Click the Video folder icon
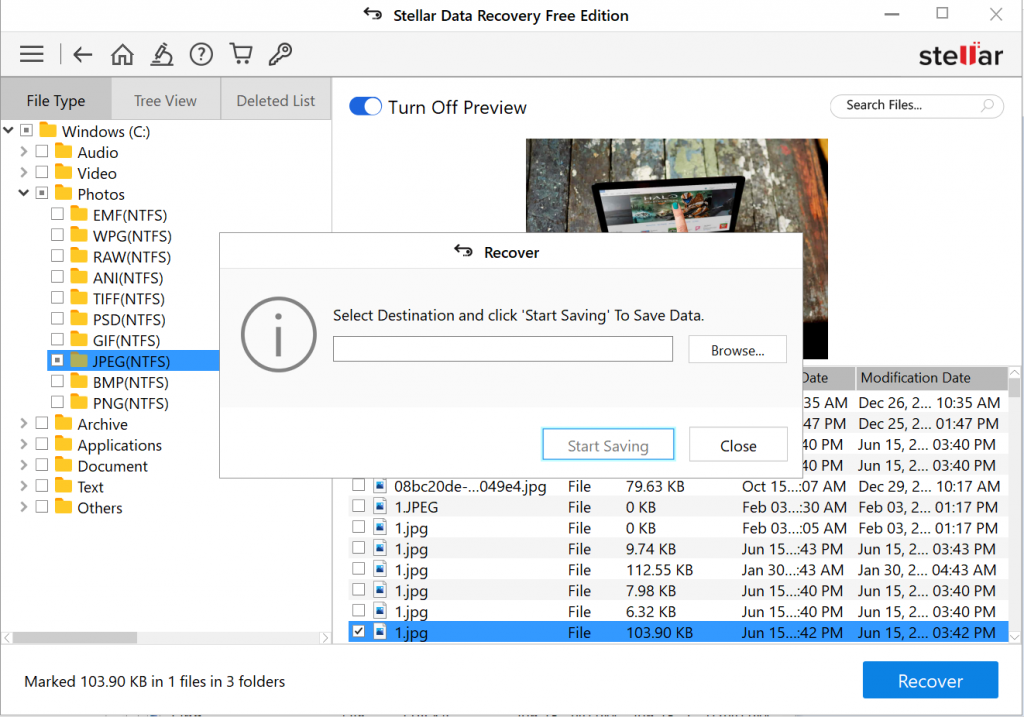 (63, 172)
